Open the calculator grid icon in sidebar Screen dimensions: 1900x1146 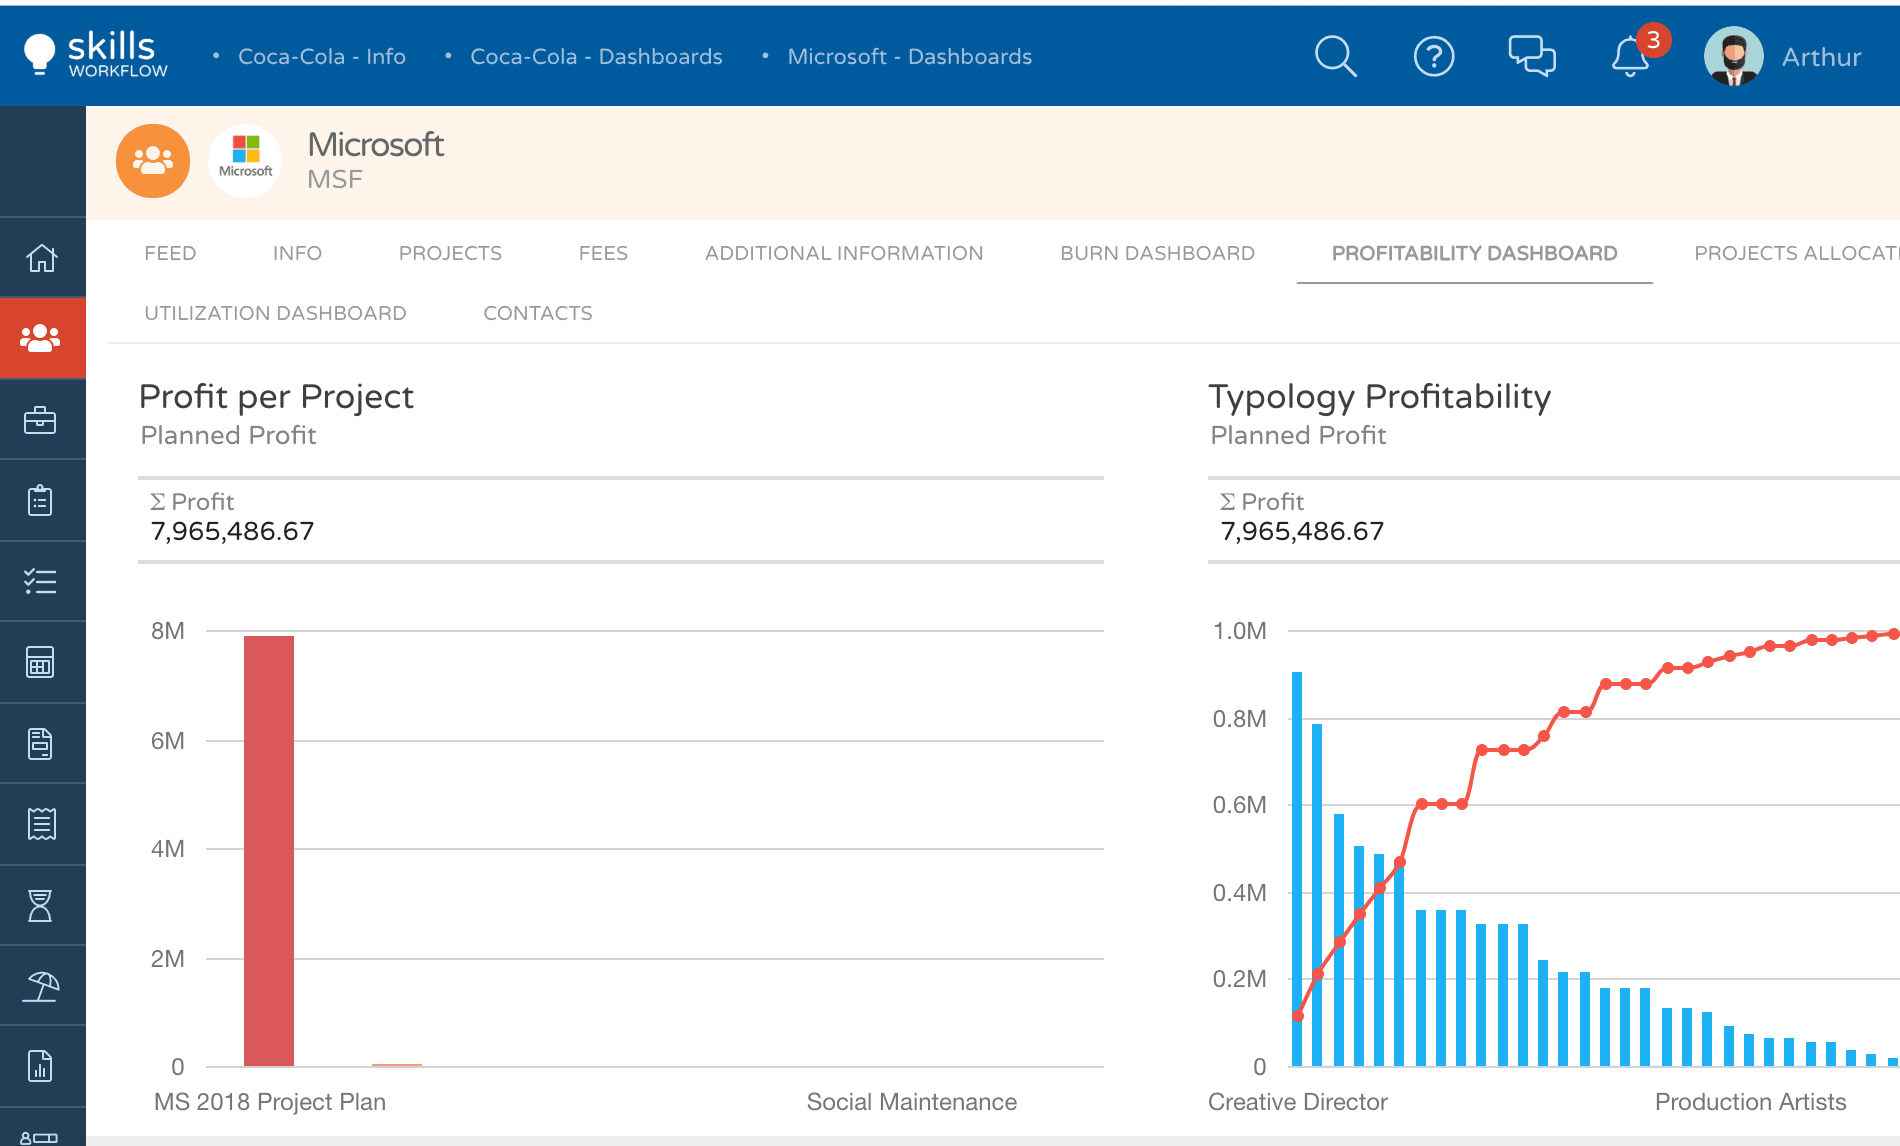[x=42, y=662]
